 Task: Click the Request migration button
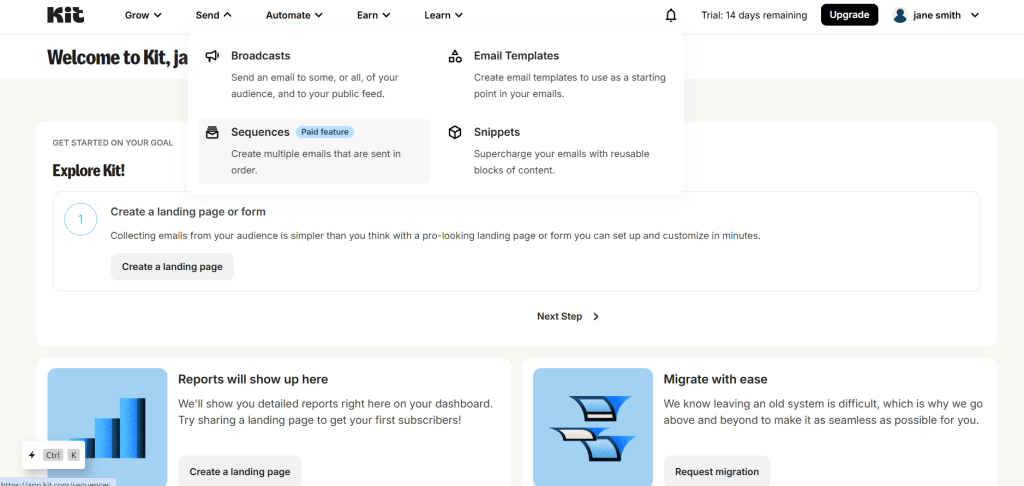click(x=716, y=471)
